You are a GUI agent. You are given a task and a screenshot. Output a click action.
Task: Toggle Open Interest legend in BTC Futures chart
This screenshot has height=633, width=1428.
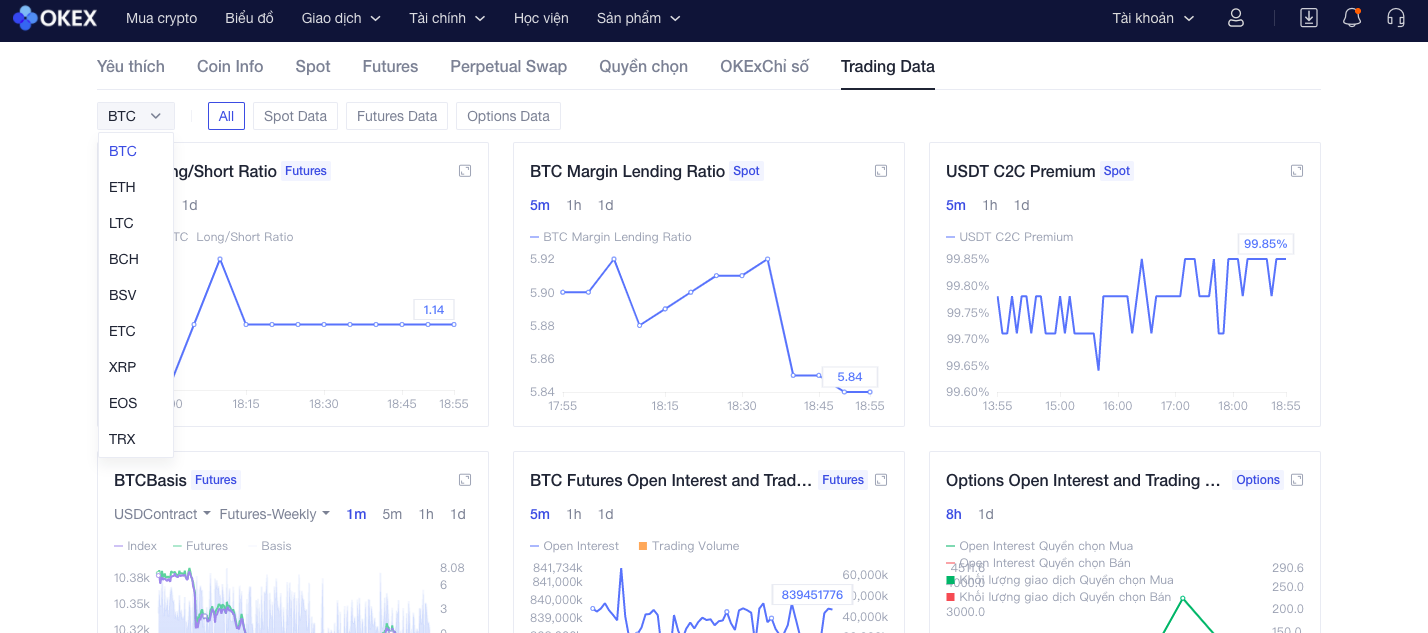[574, 546]
